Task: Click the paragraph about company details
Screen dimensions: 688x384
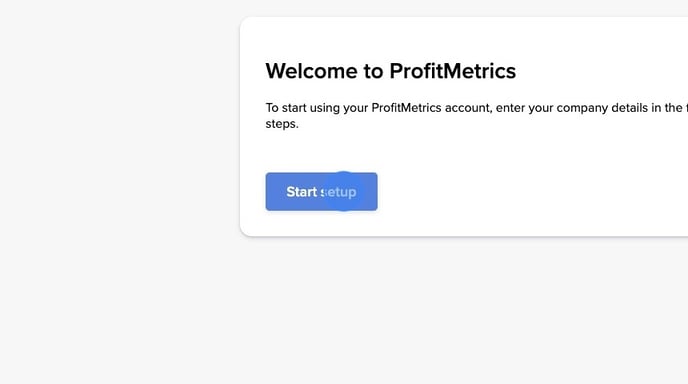Action: tap(477, 116)
